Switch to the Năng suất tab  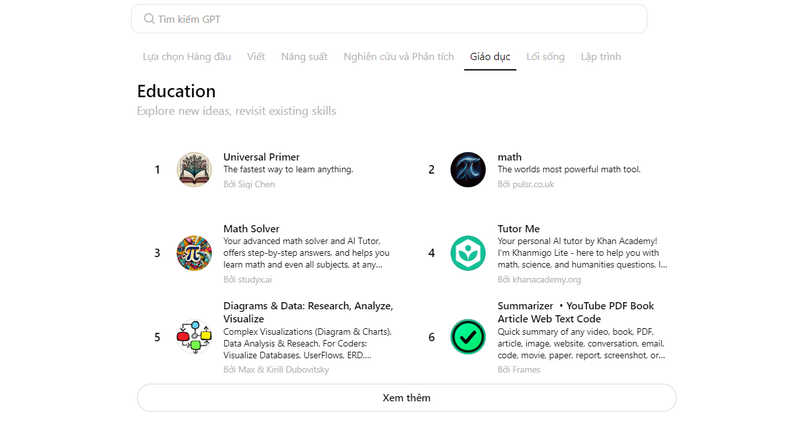[304, 57]
